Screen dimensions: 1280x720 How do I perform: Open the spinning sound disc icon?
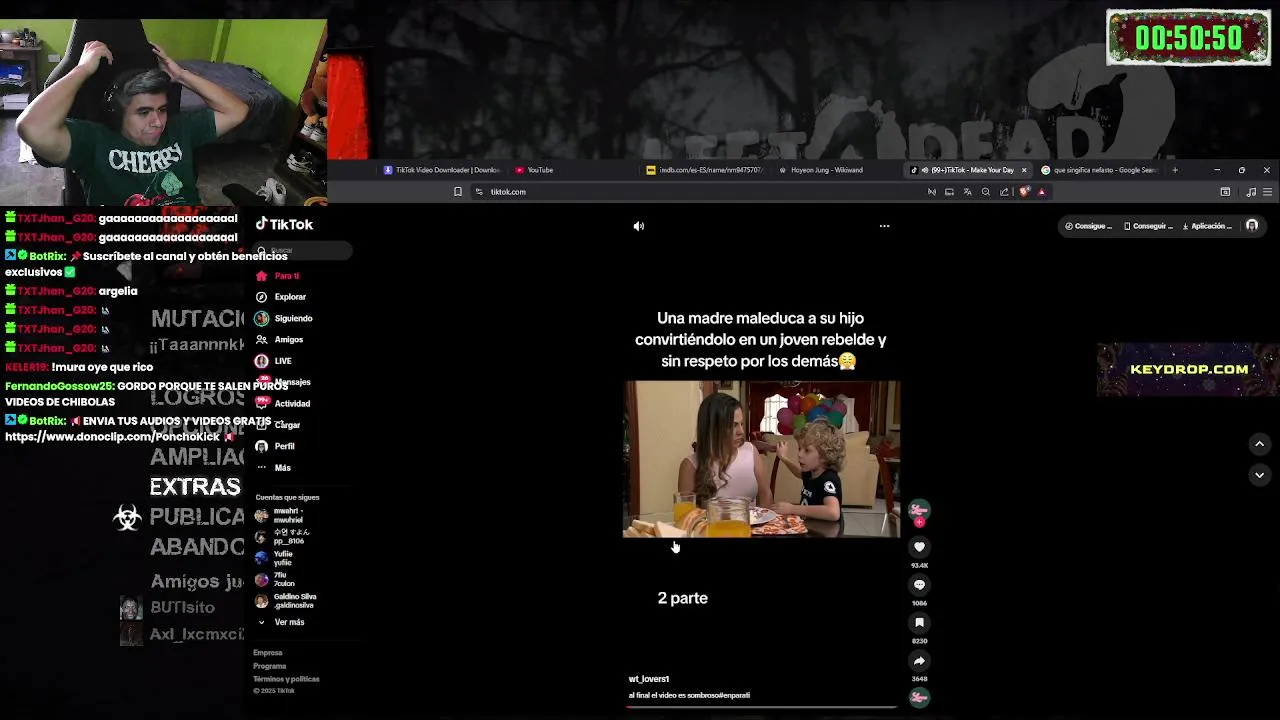919,697
